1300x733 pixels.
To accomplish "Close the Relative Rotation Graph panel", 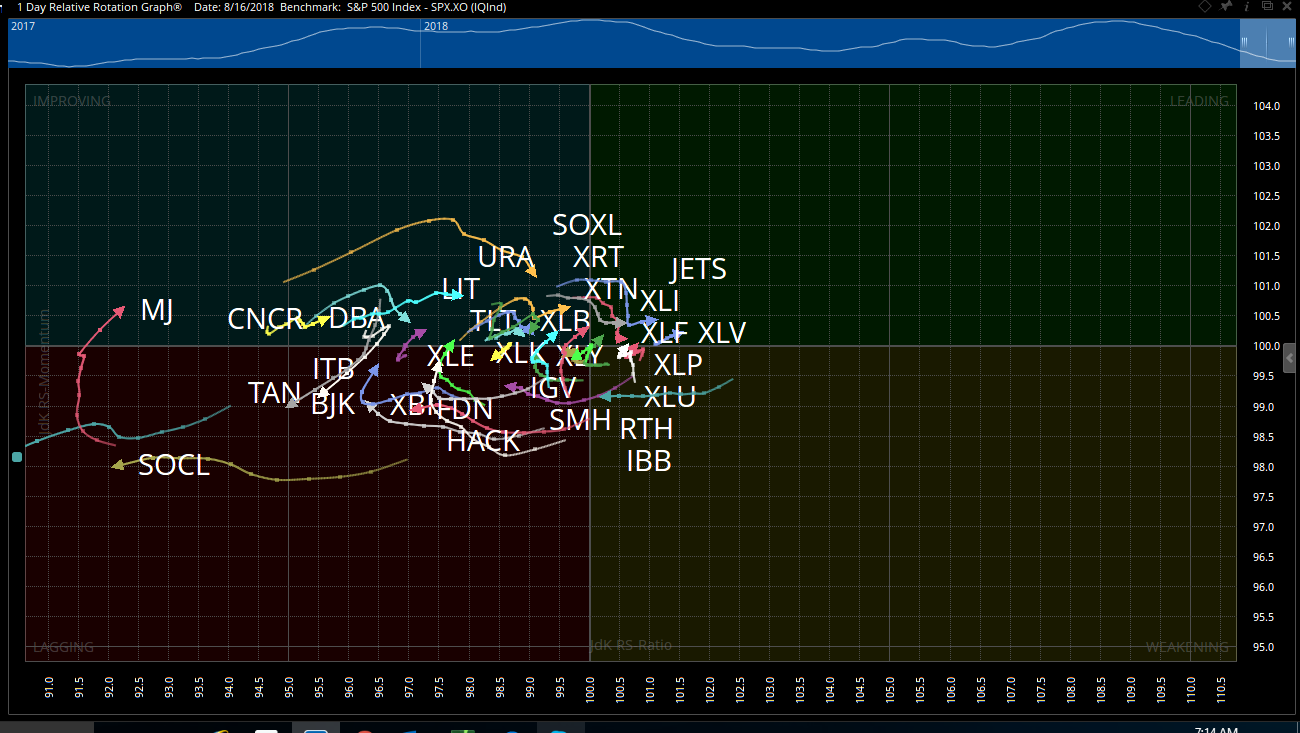I will [x=1287, y=7].
